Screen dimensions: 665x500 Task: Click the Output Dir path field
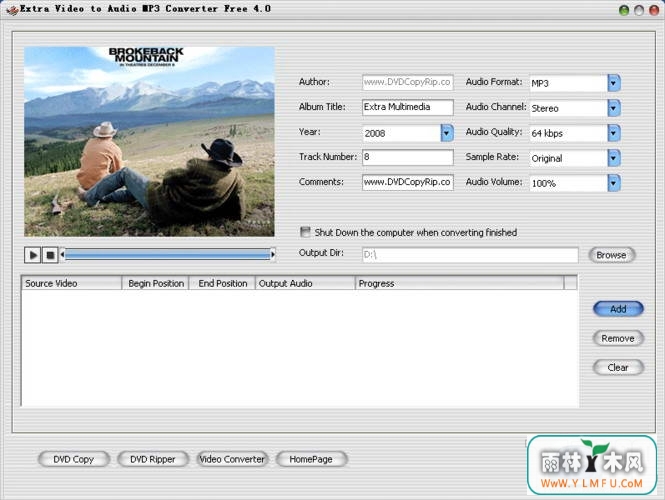[470, 255]
